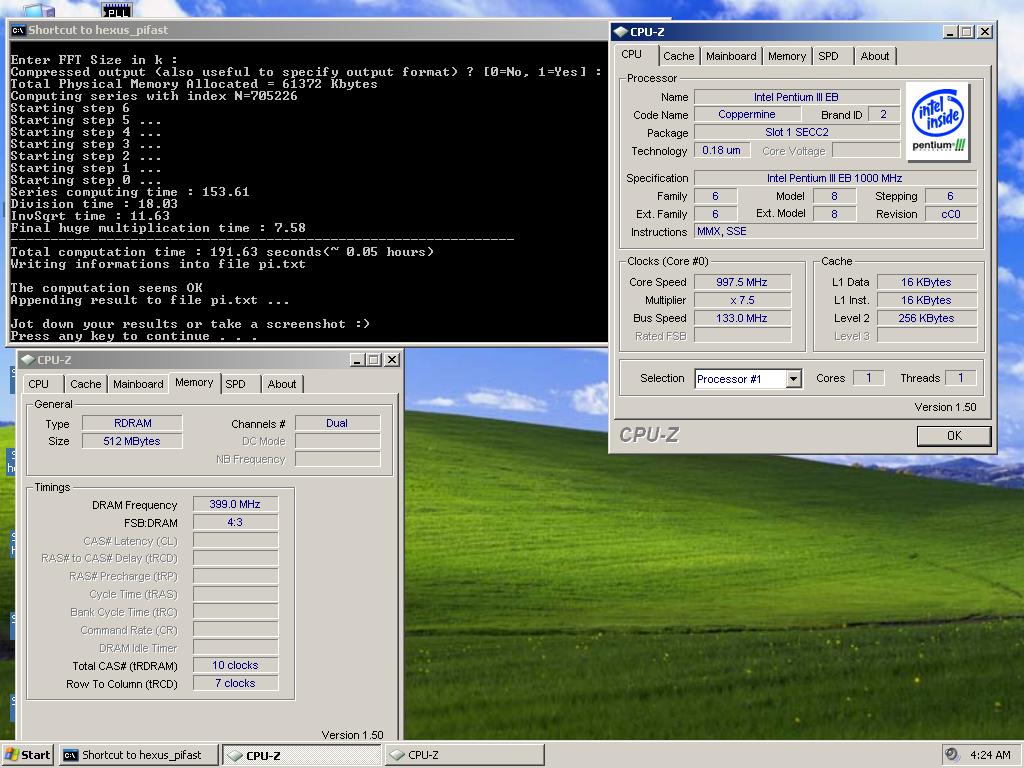Click the Core Speed value 997.5 MHz
The height and width of the screenshot is (768, 1024).
pos(742,282)
